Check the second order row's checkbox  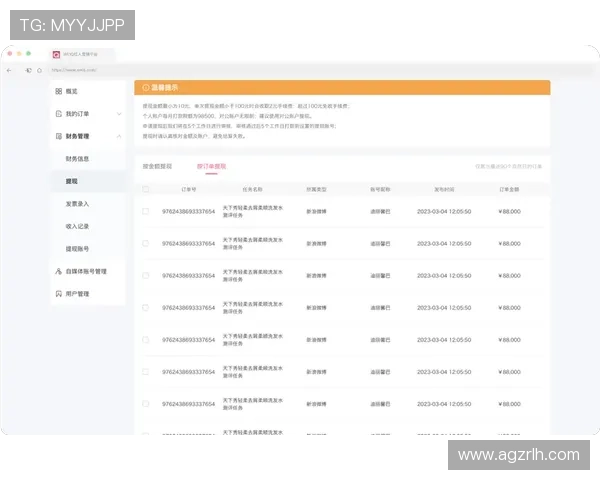point(145,243)
